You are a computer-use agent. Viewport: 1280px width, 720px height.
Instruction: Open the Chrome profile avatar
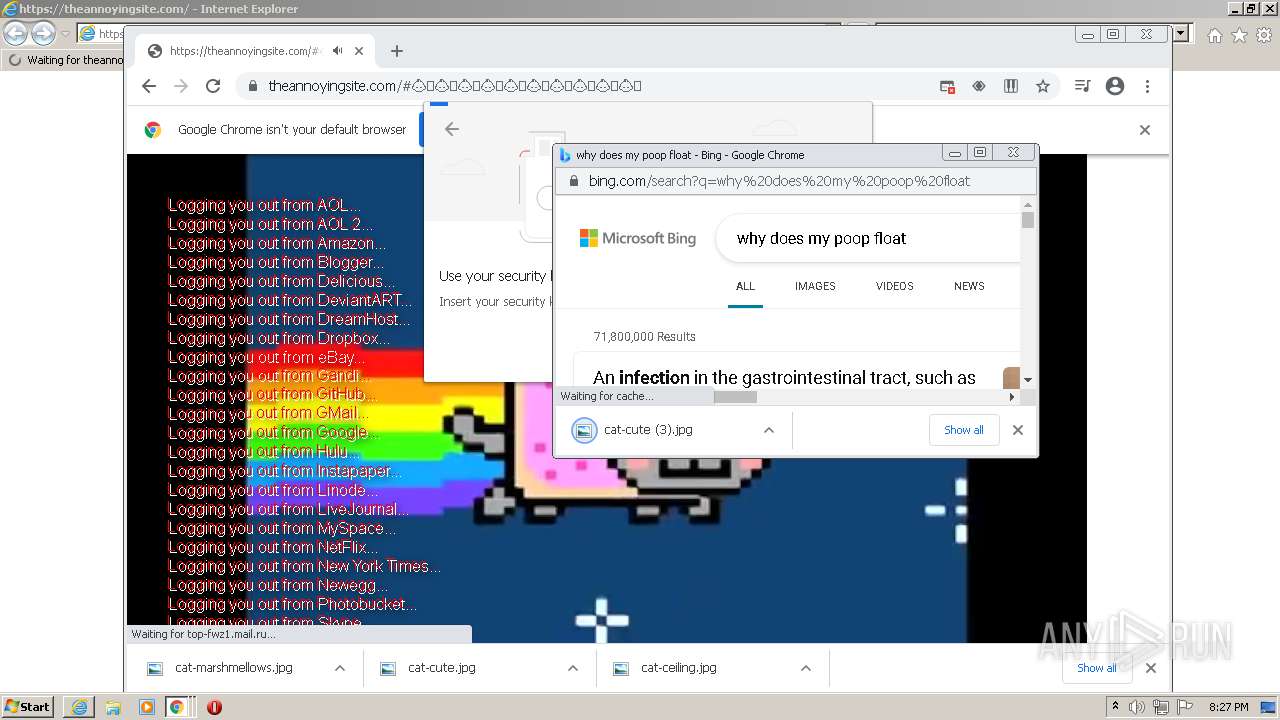1115,86
